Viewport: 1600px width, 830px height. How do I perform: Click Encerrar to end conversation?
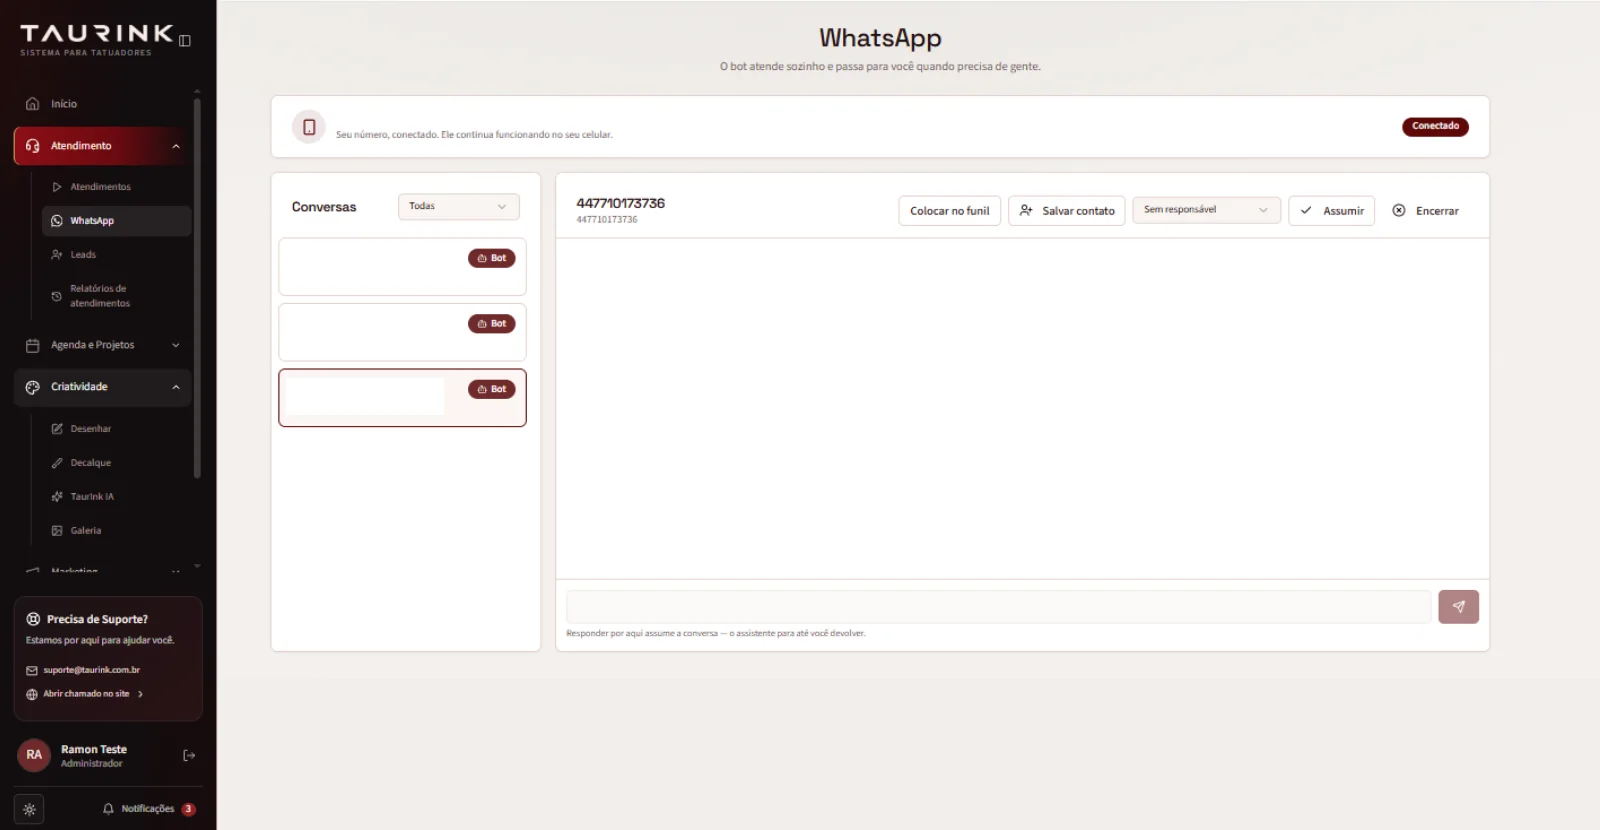[1426, 211]
